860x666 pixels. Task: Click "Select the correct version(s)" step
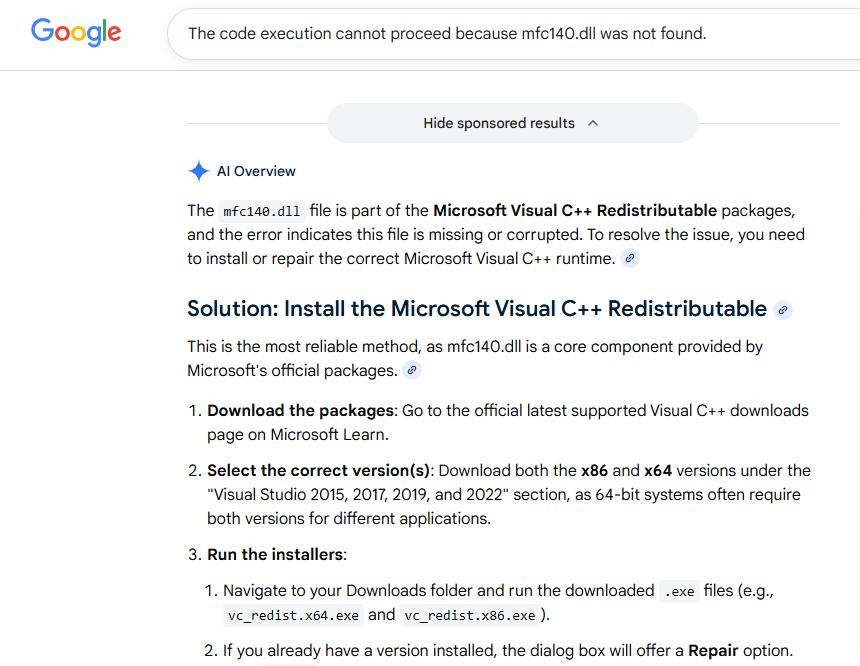point(318,470)
